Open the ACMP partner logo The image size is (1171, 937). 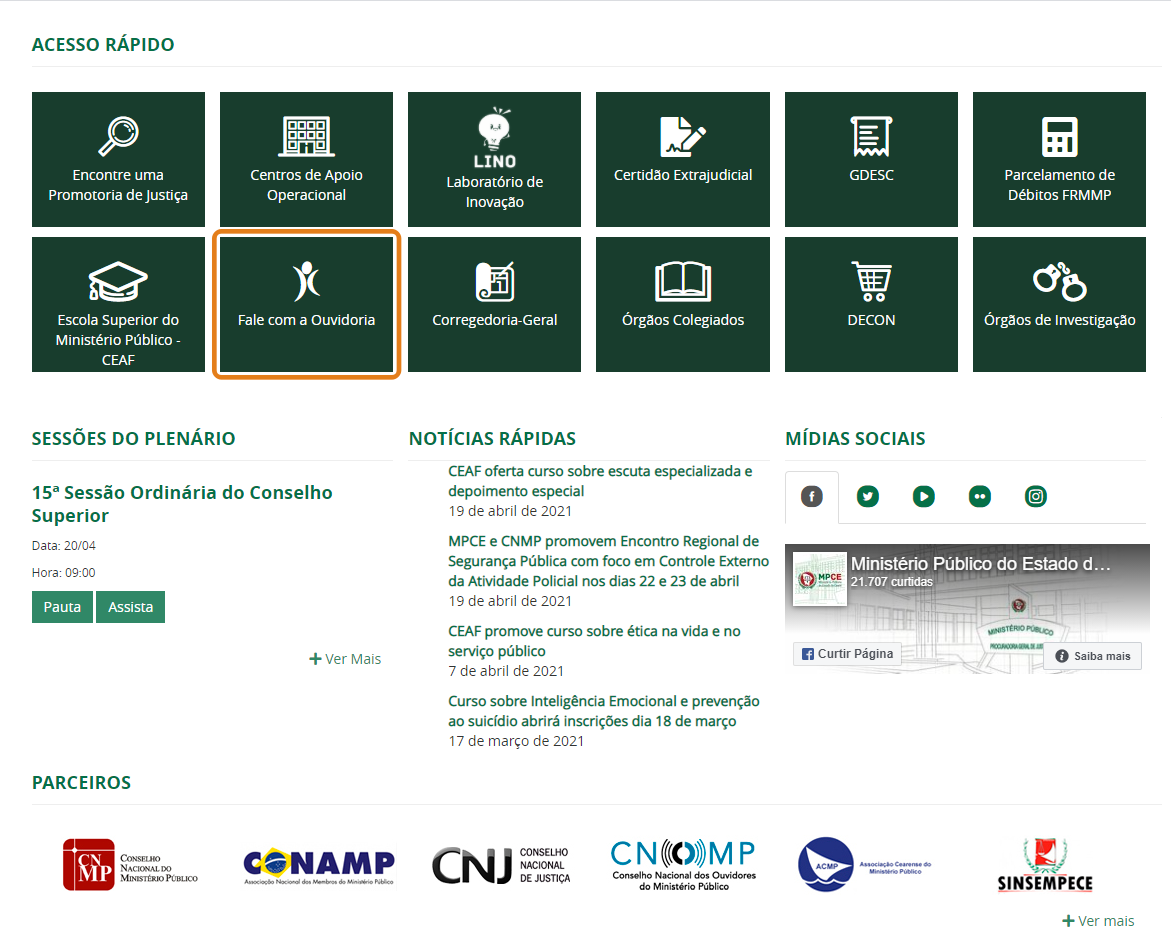coord(864,865)
